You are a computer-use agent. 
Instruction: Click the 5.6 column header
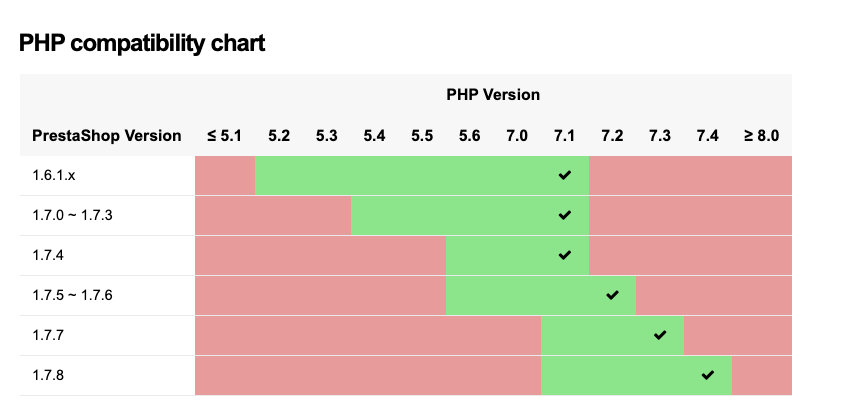coord(469,135)
